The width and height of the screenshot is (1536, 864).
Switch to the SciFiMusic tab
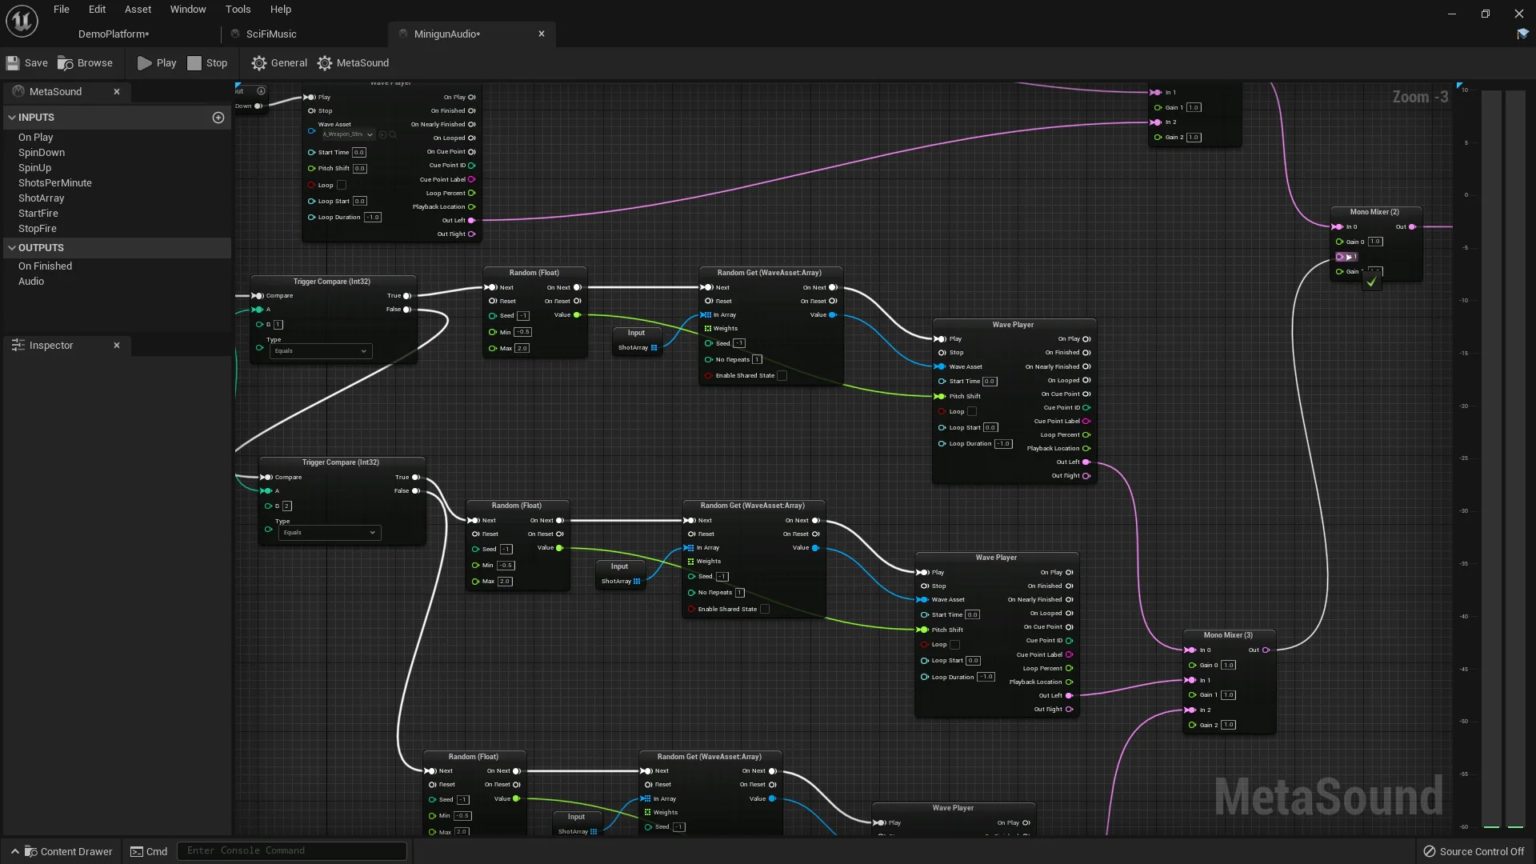270,33
